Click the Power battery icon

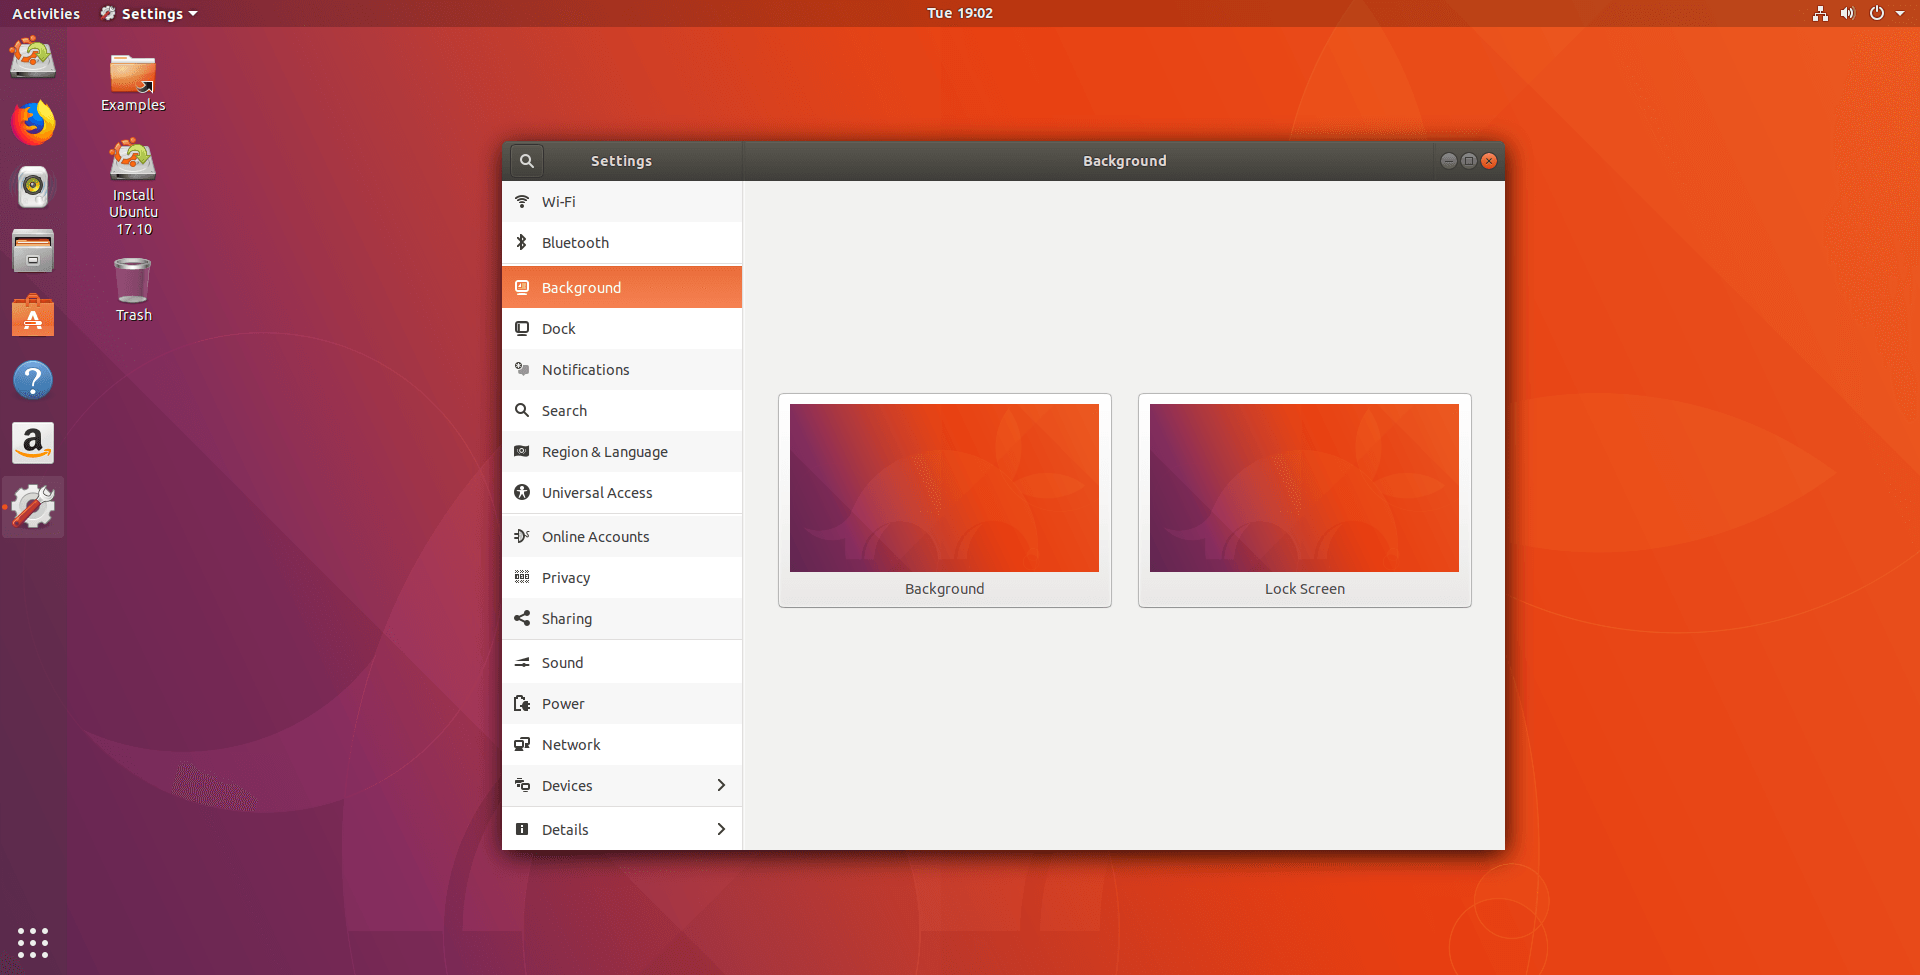coord(522,703)
